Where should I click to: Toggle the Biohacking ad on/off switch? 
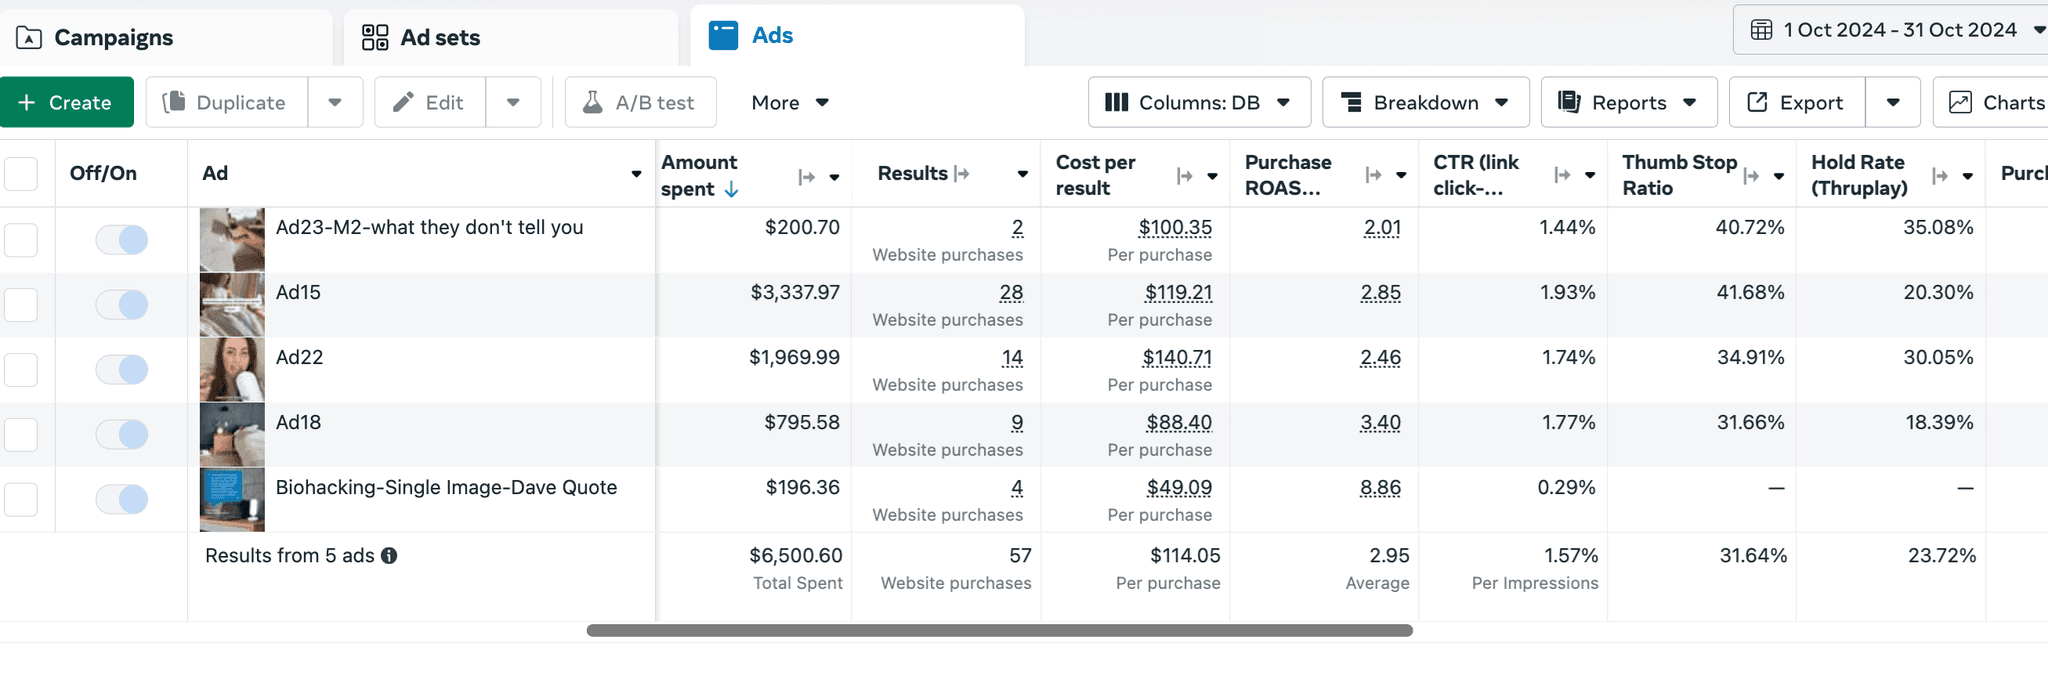[122, 499]
